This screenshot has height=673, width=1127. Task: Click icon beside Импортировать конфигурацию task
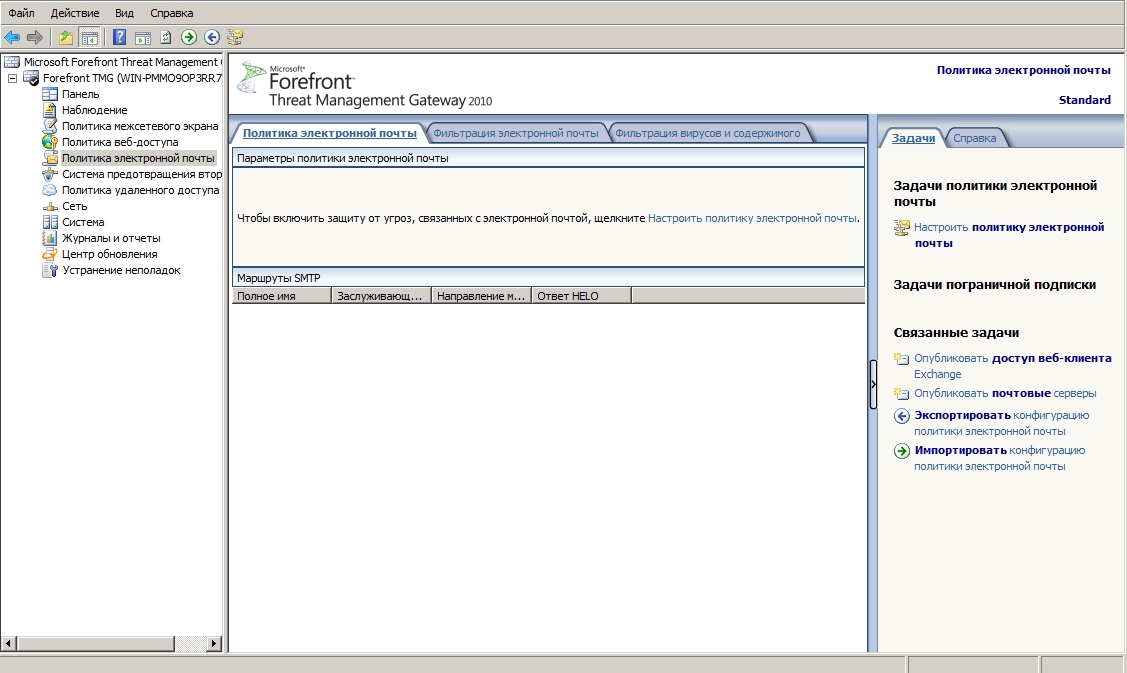pyautogui.click(x=901, y=451)
